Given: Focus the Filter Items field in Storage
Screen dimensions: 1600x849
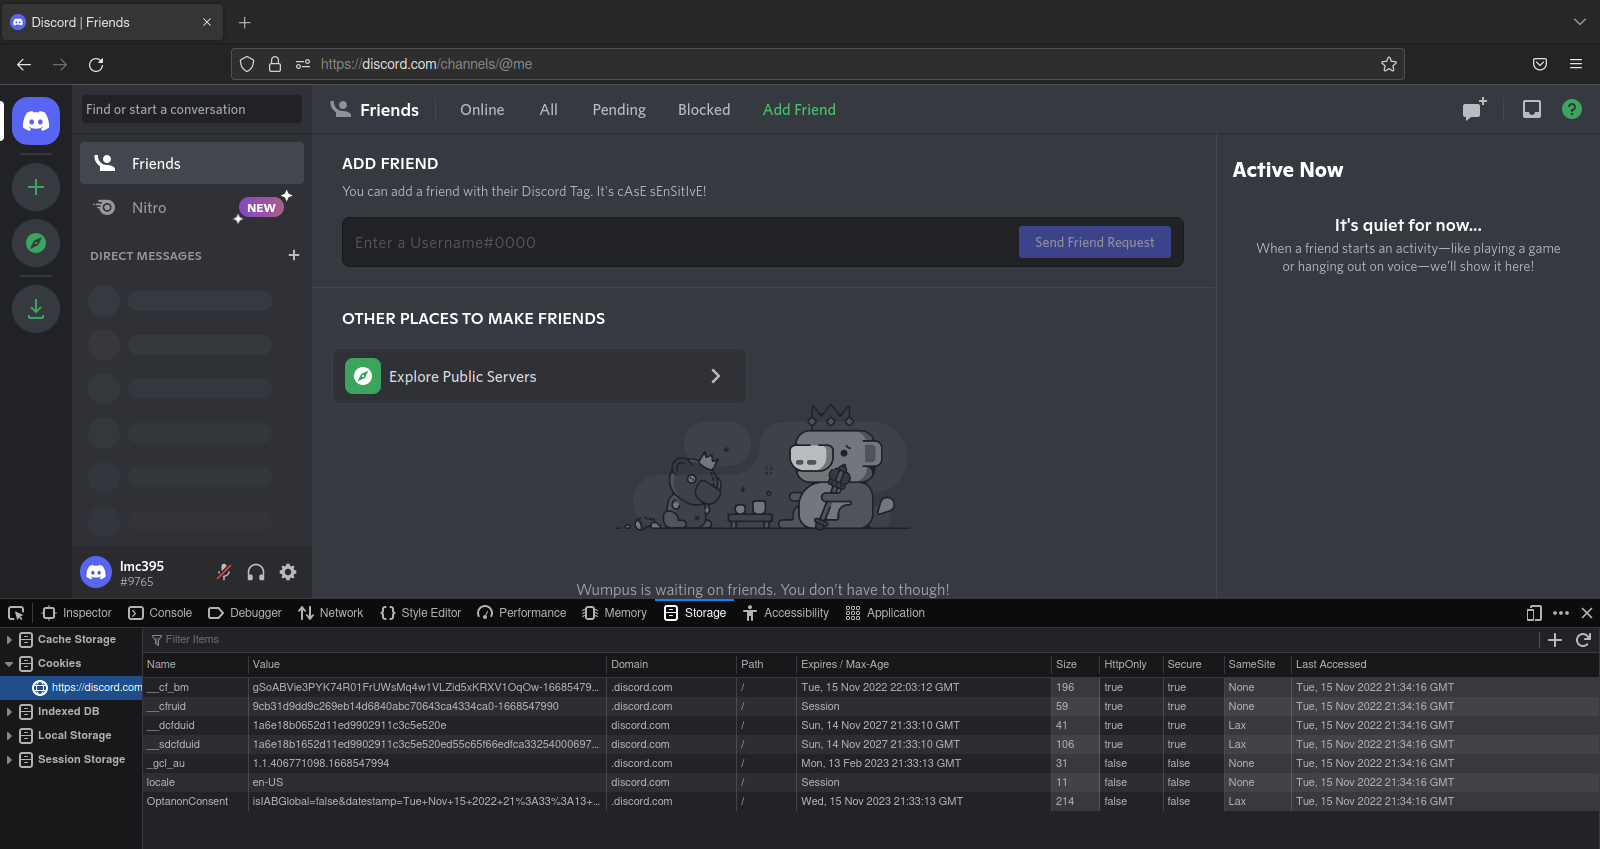Looking at the screenshot, I should coord(840,640).
